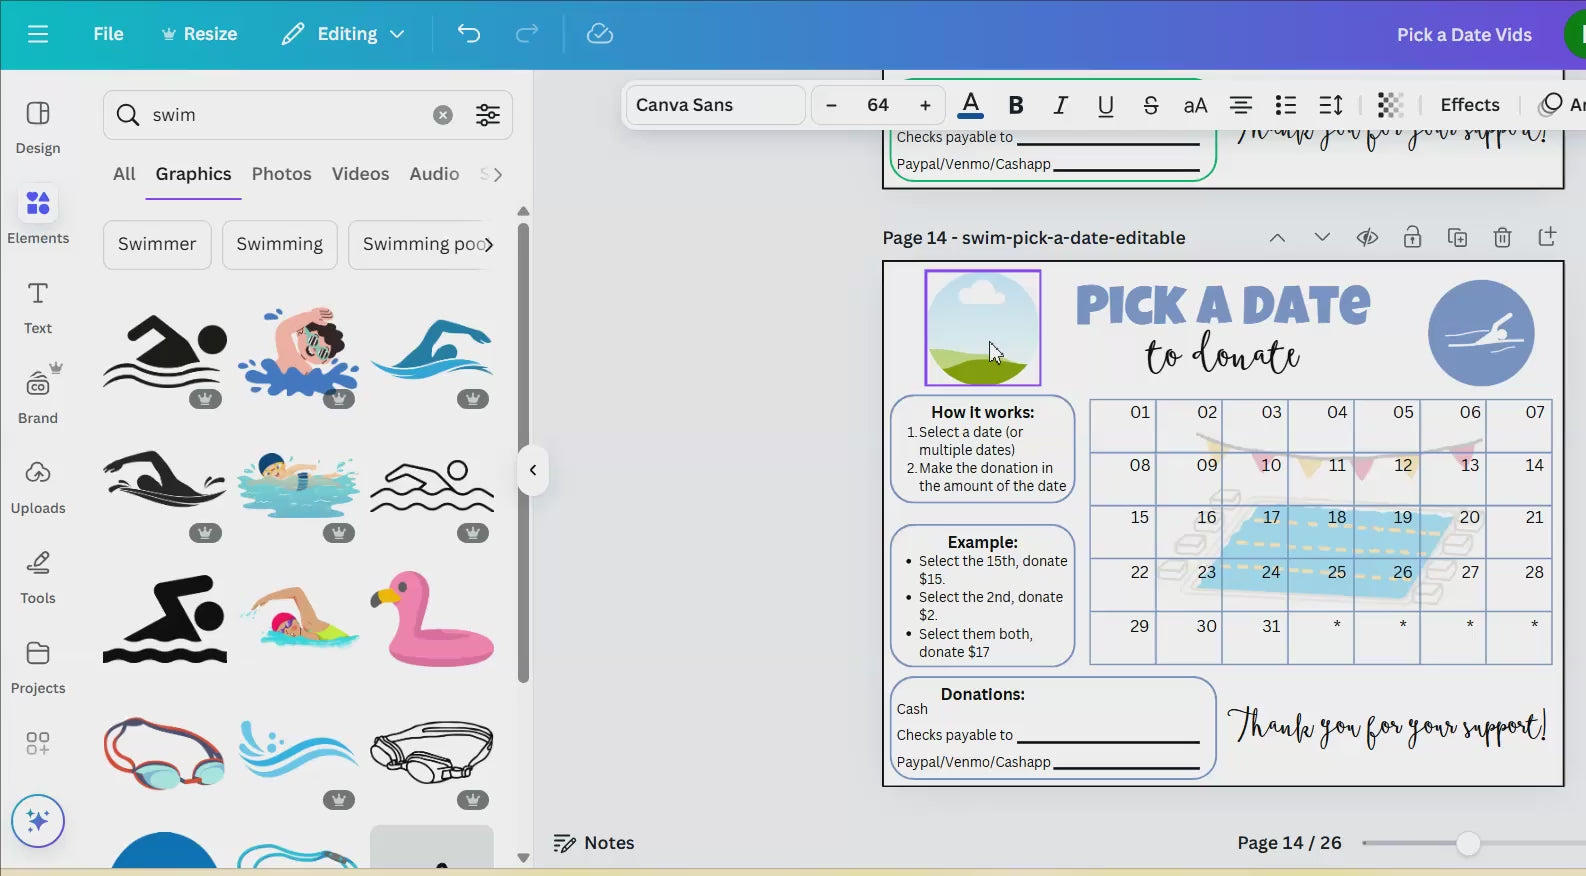Viewport: 1586px width, 876px height.
Task: Open the Canva Sans font dropdown
Action: tap(714, 105)
